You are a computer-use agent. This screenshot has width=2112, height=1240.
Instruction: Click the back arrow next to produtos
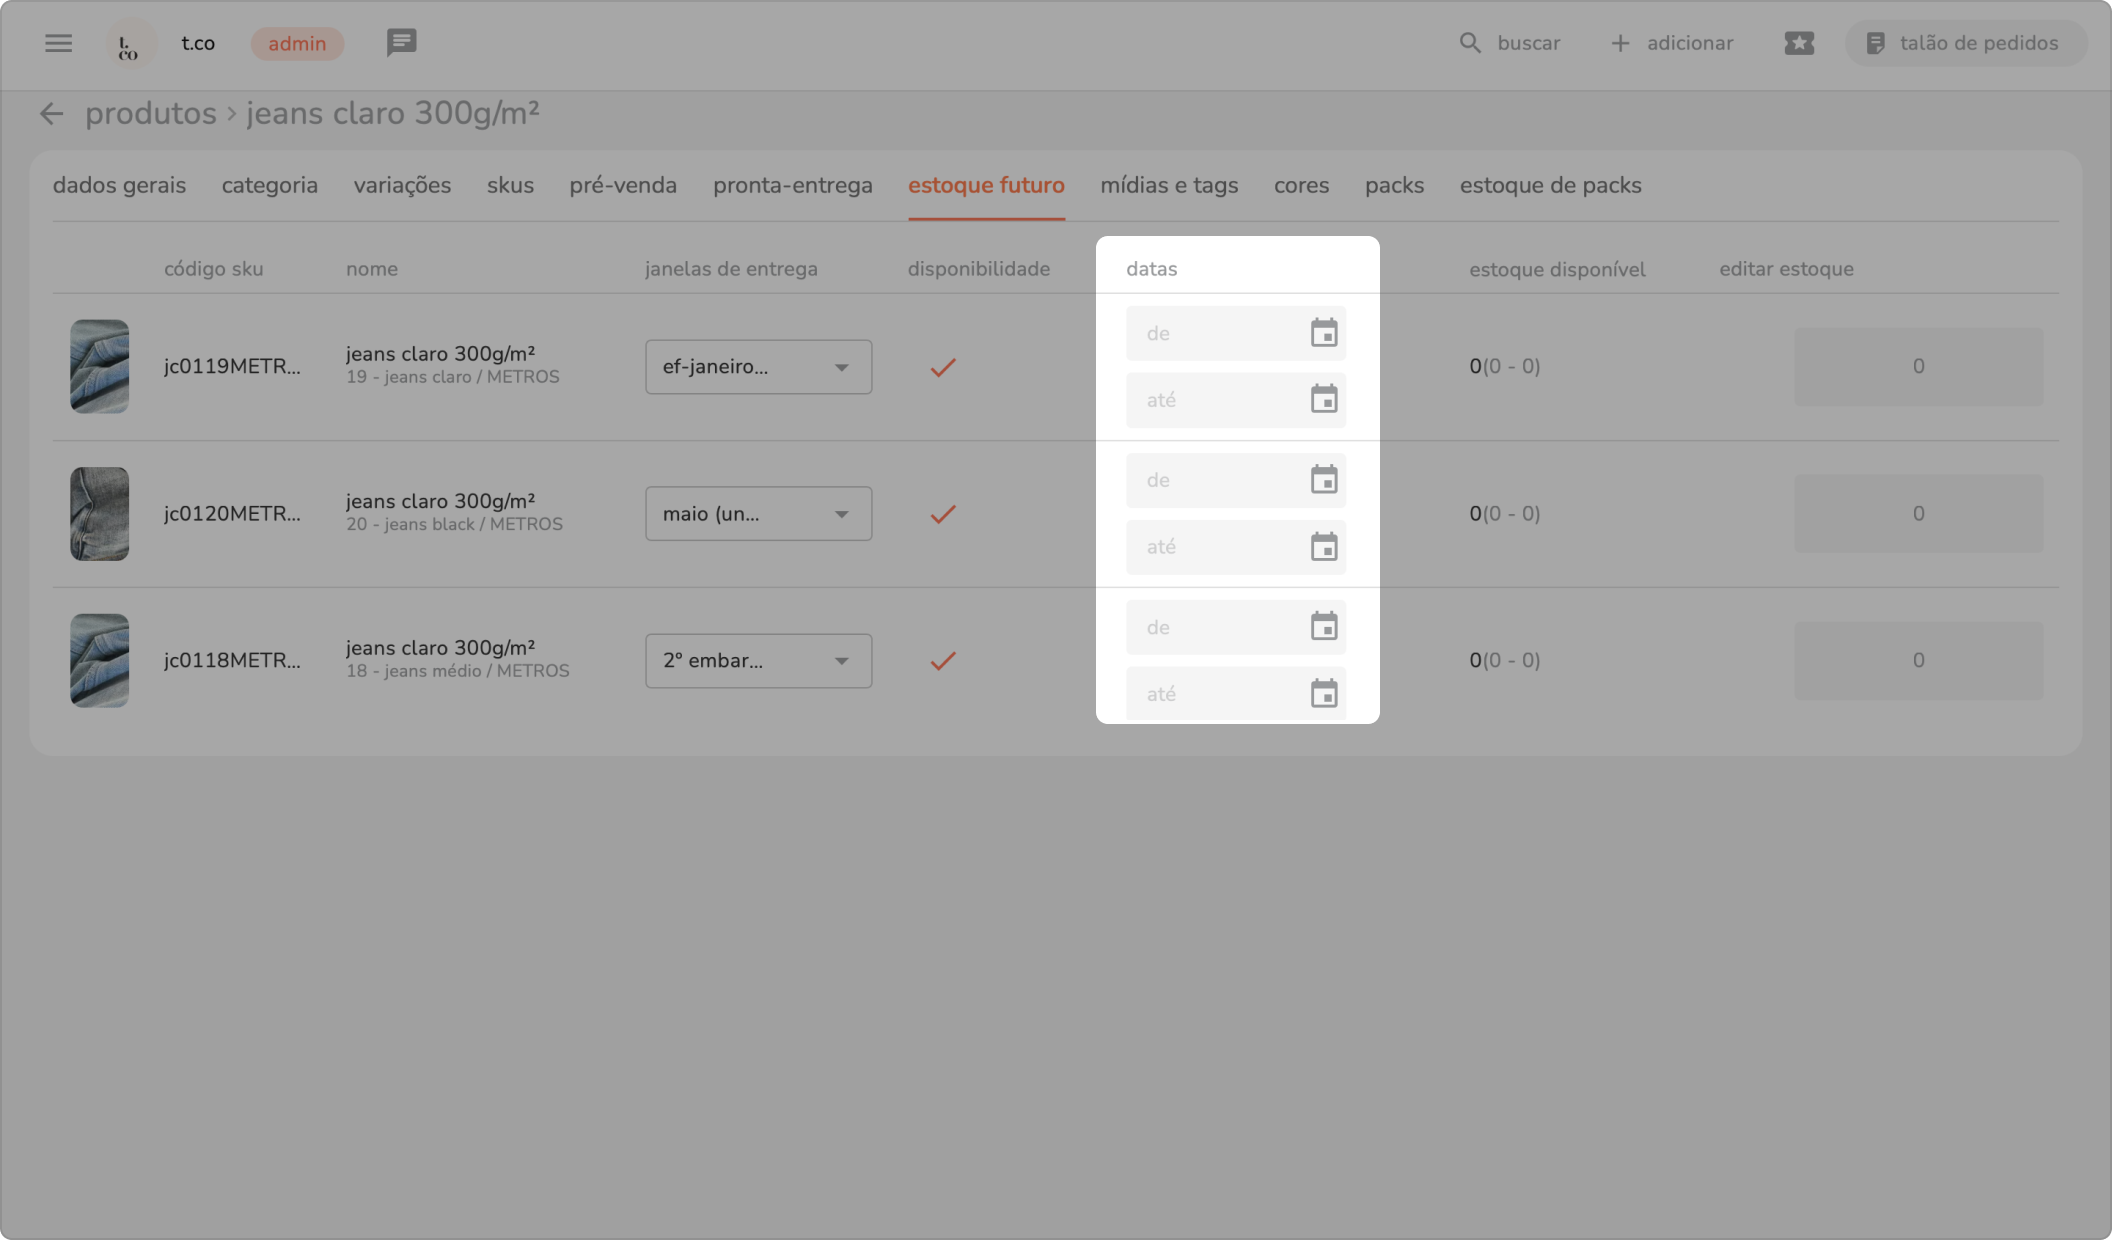point(51,114)
